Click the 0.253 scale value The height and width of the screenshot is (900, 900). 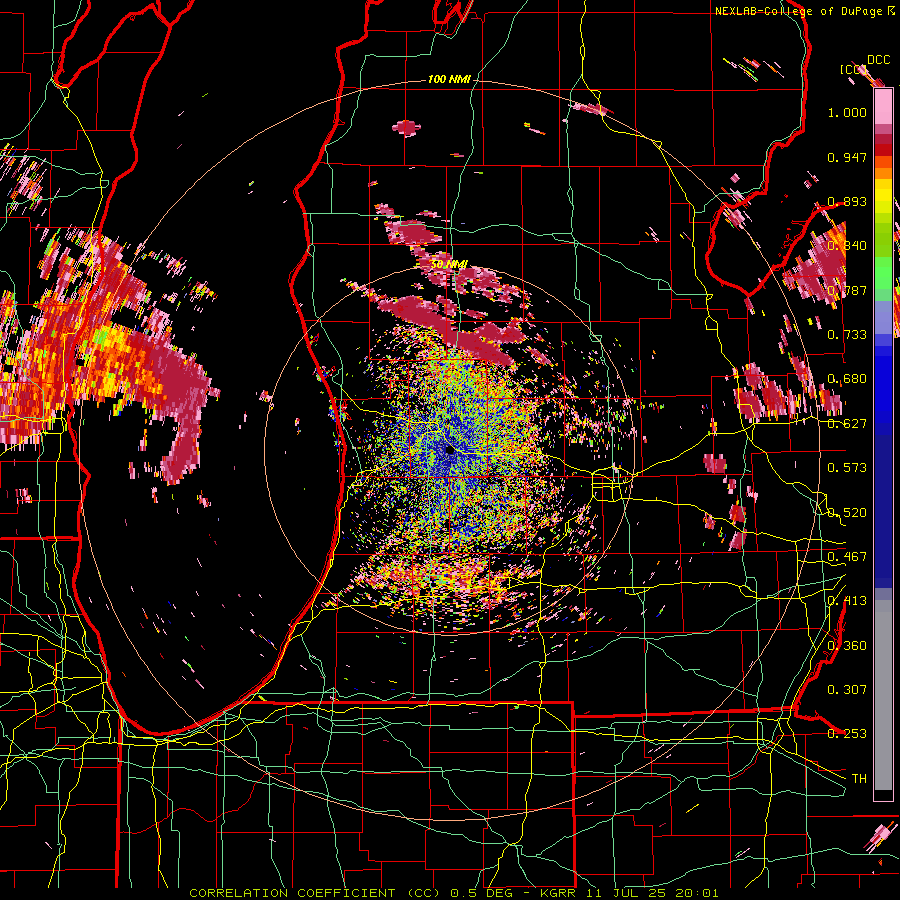pos(847,734)
